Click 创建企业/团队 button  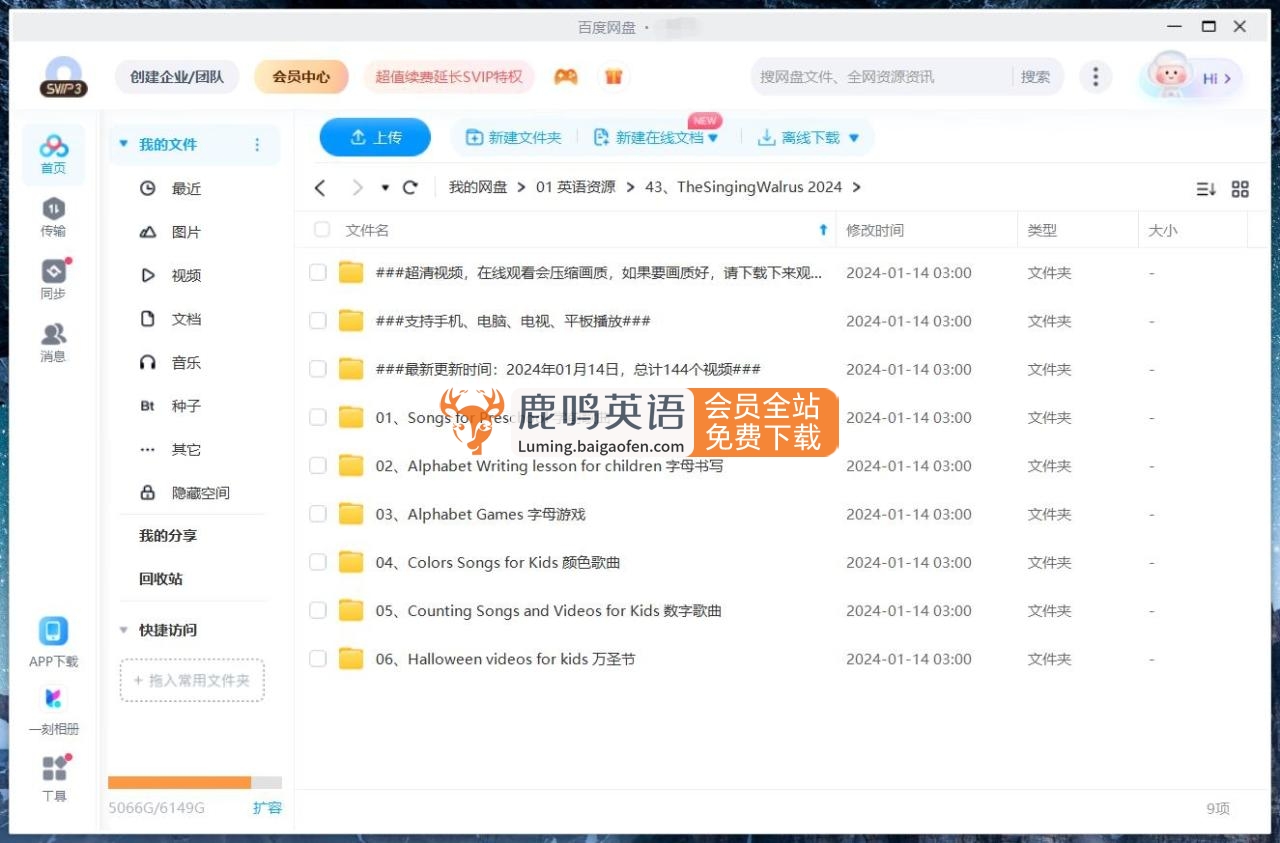pyautogui.click(x=177, y=77)
